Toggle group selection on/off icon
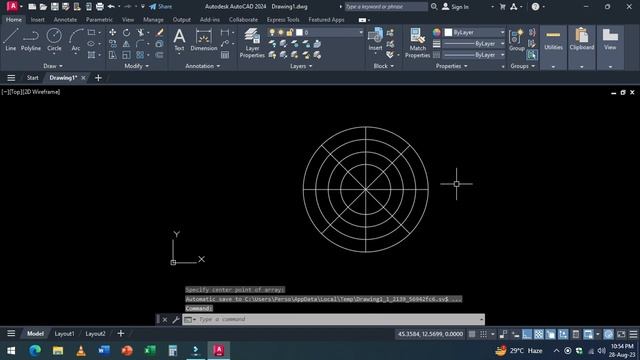The image size is (640, 360). point(531,55)
